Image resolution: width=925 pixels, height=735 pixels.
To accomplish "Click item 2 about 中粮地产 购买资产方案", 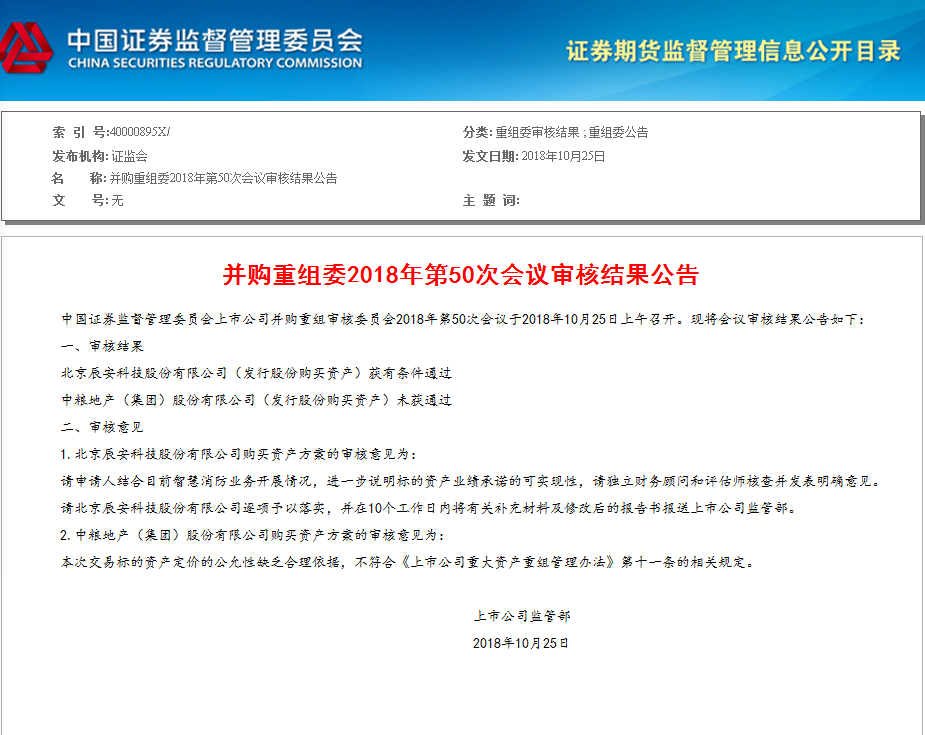I will click(x=252, y=535).
